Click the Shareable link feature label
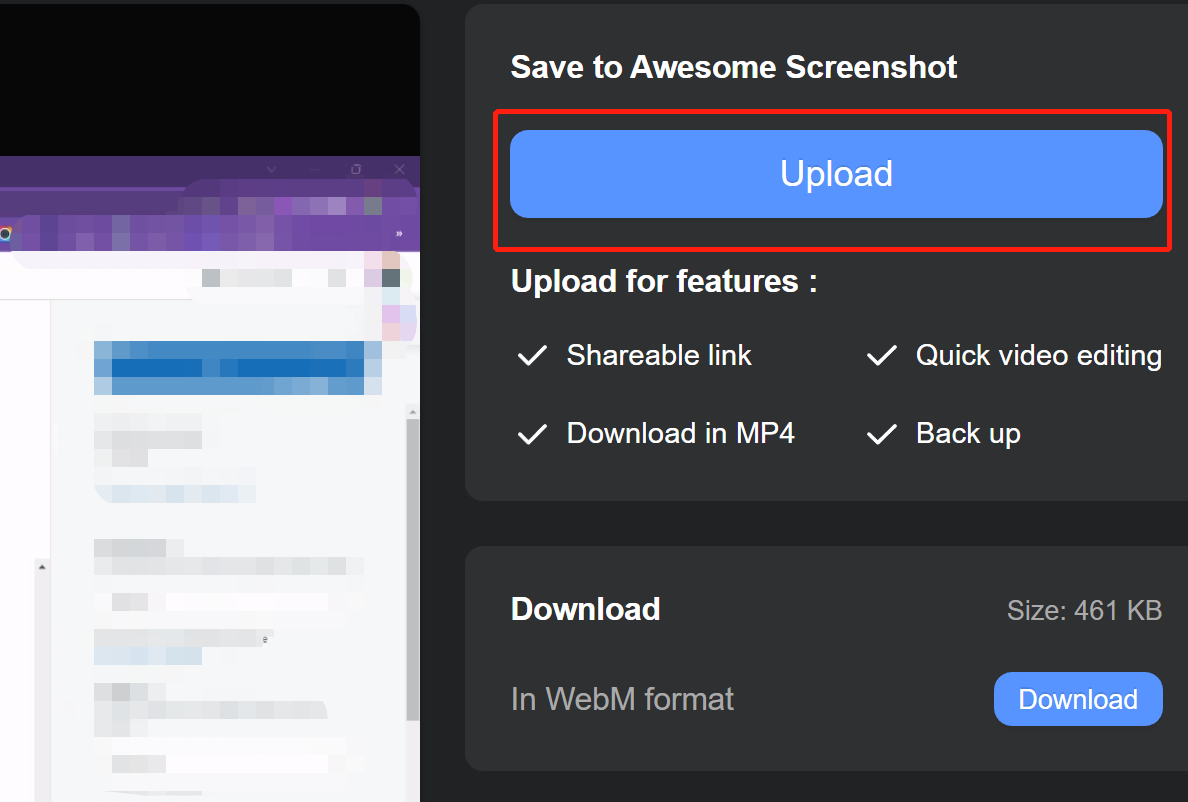 pyautogui.click(x=659, y=355)
